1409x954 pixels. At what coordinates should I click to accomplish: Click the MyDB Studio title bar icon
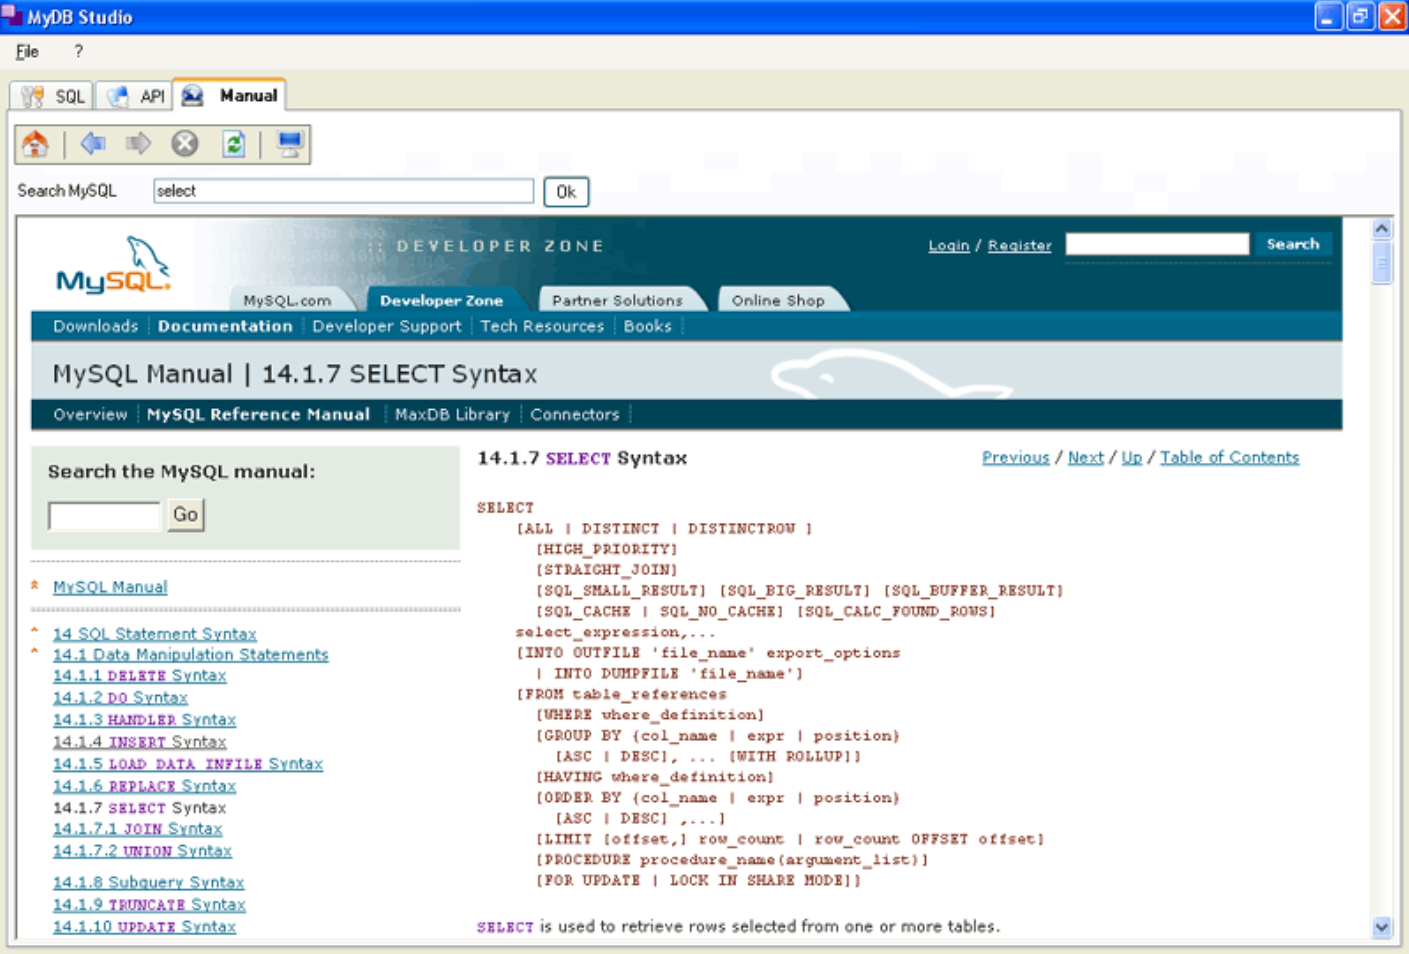(x=12, y=15)
